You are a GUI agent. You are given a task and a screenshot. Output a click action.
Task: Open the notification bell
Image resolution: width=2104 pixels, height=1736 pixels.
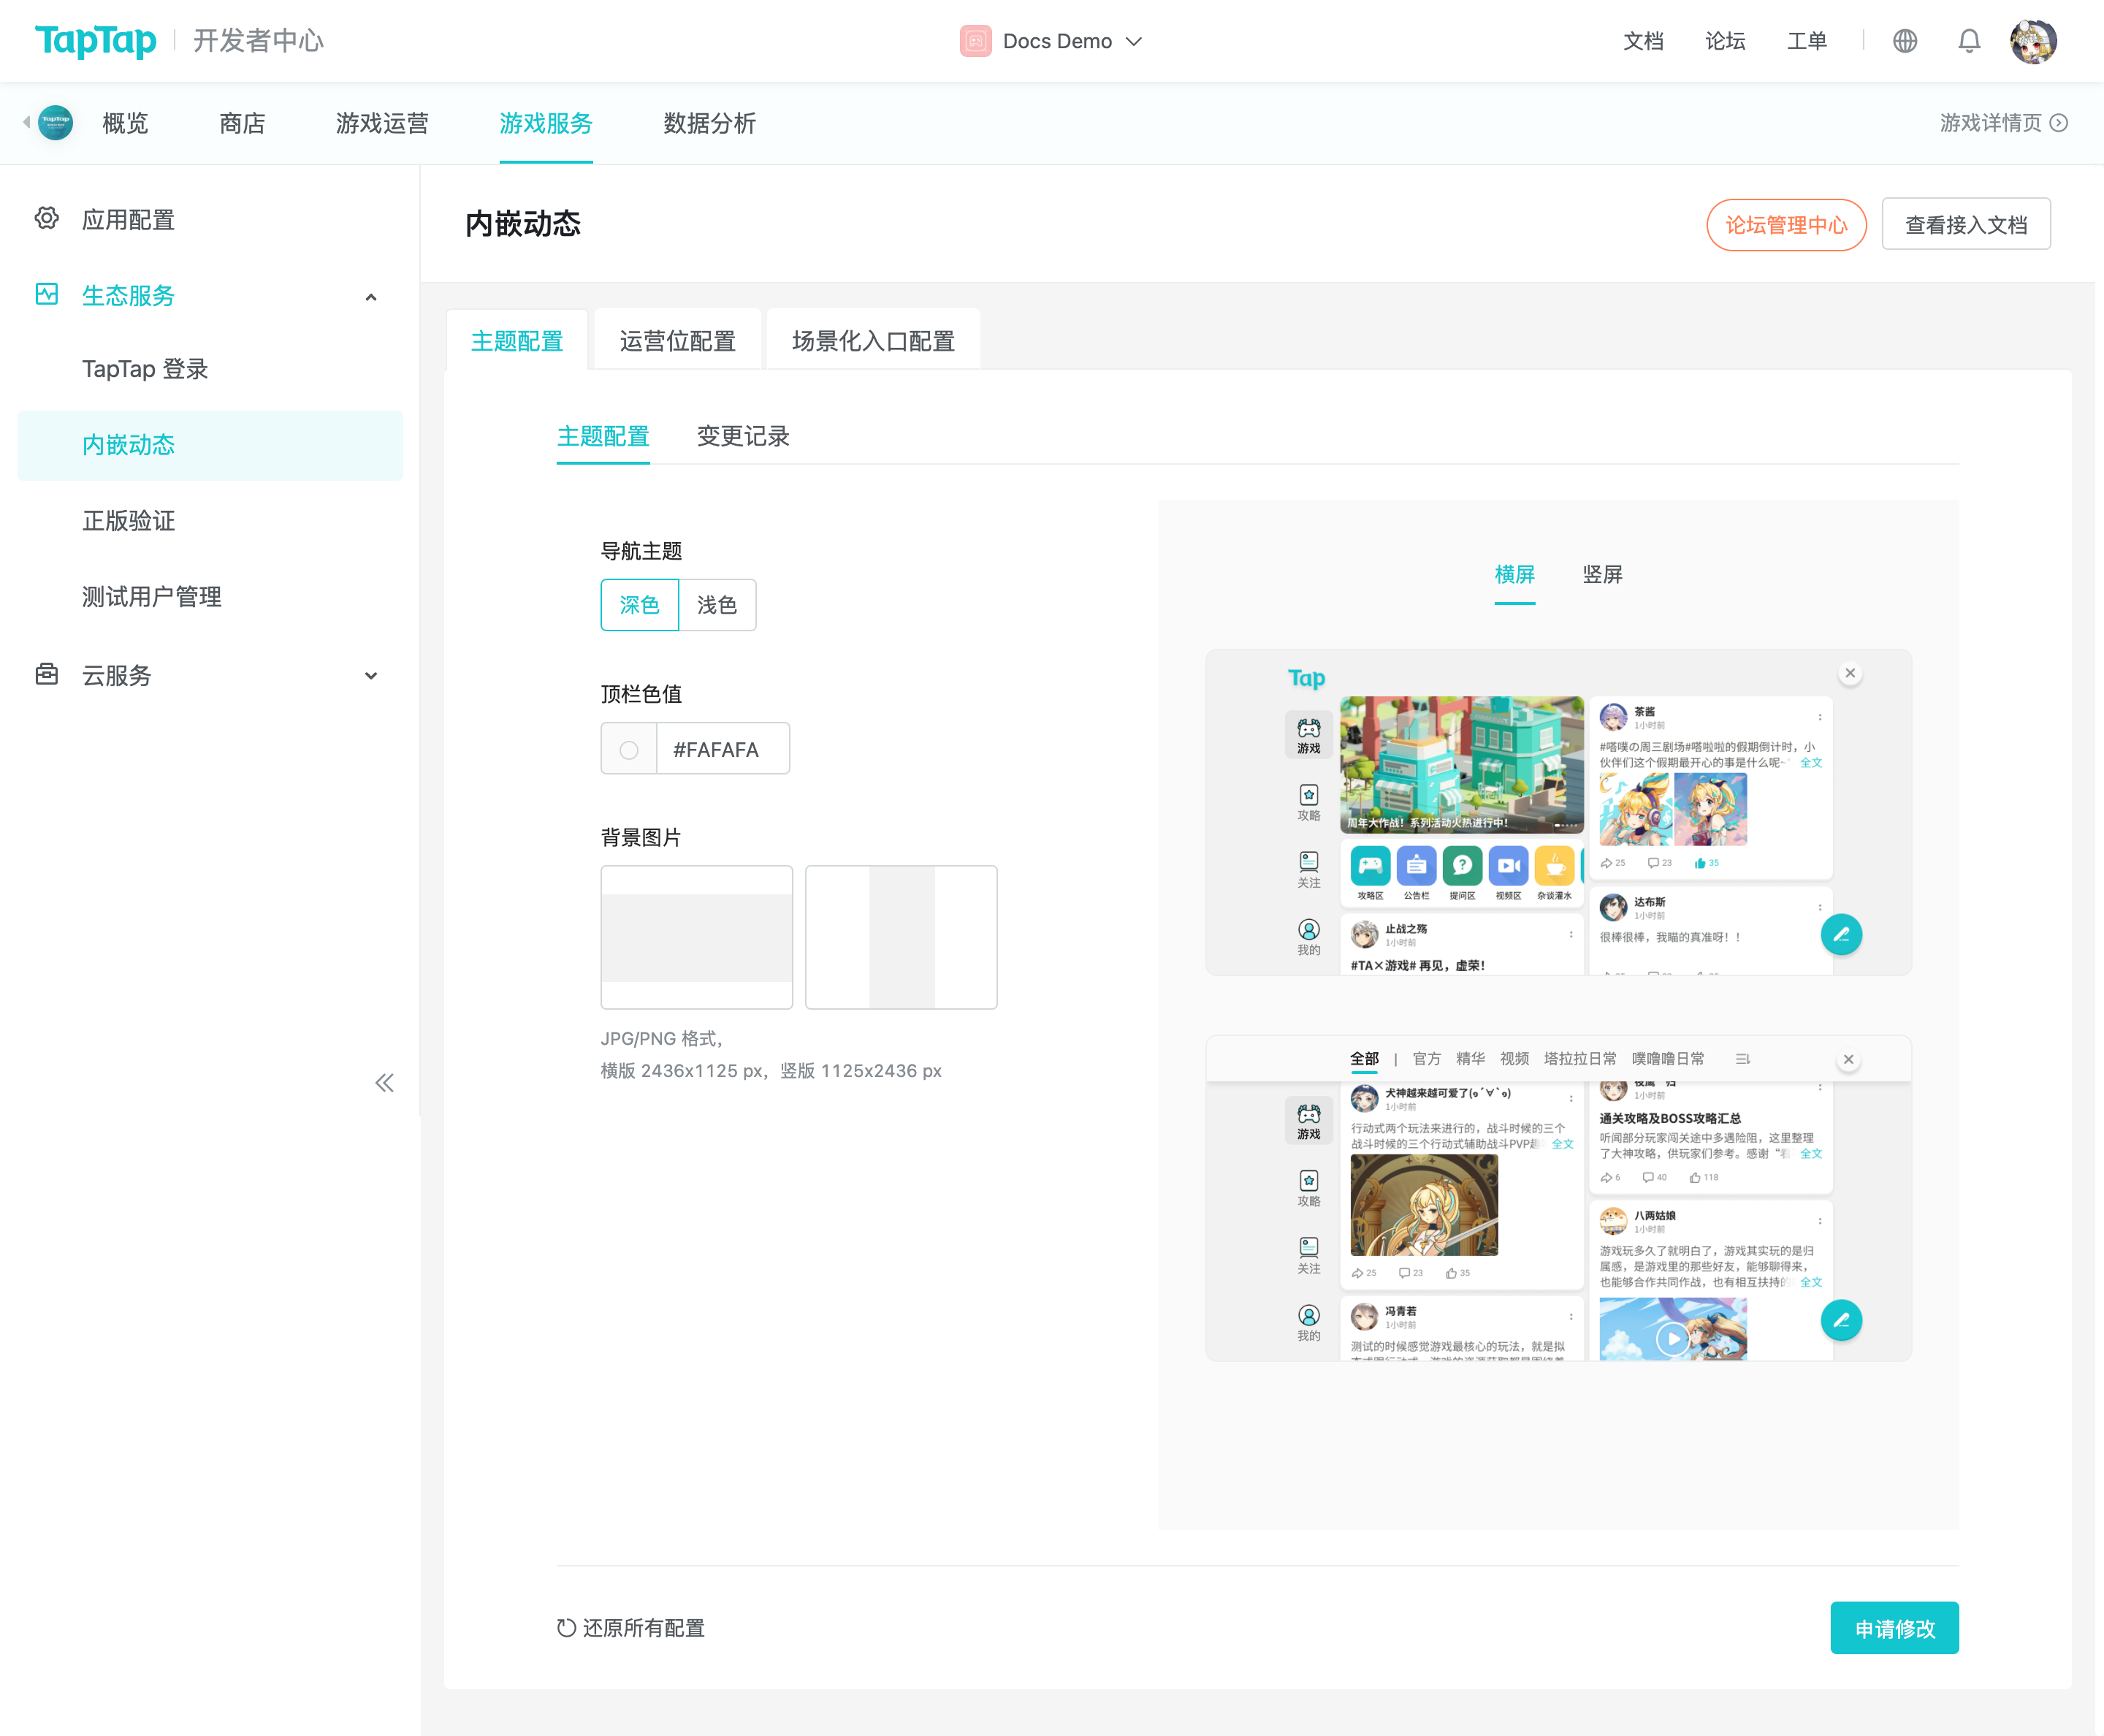[1969, 41]
